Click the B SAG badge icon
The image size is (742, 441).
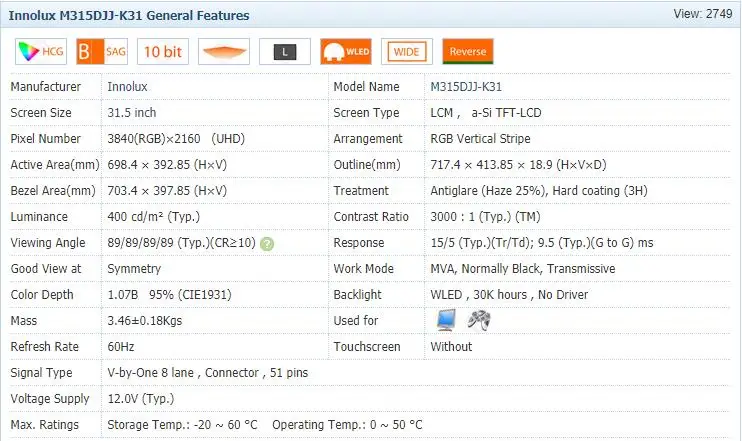point(102,52)
